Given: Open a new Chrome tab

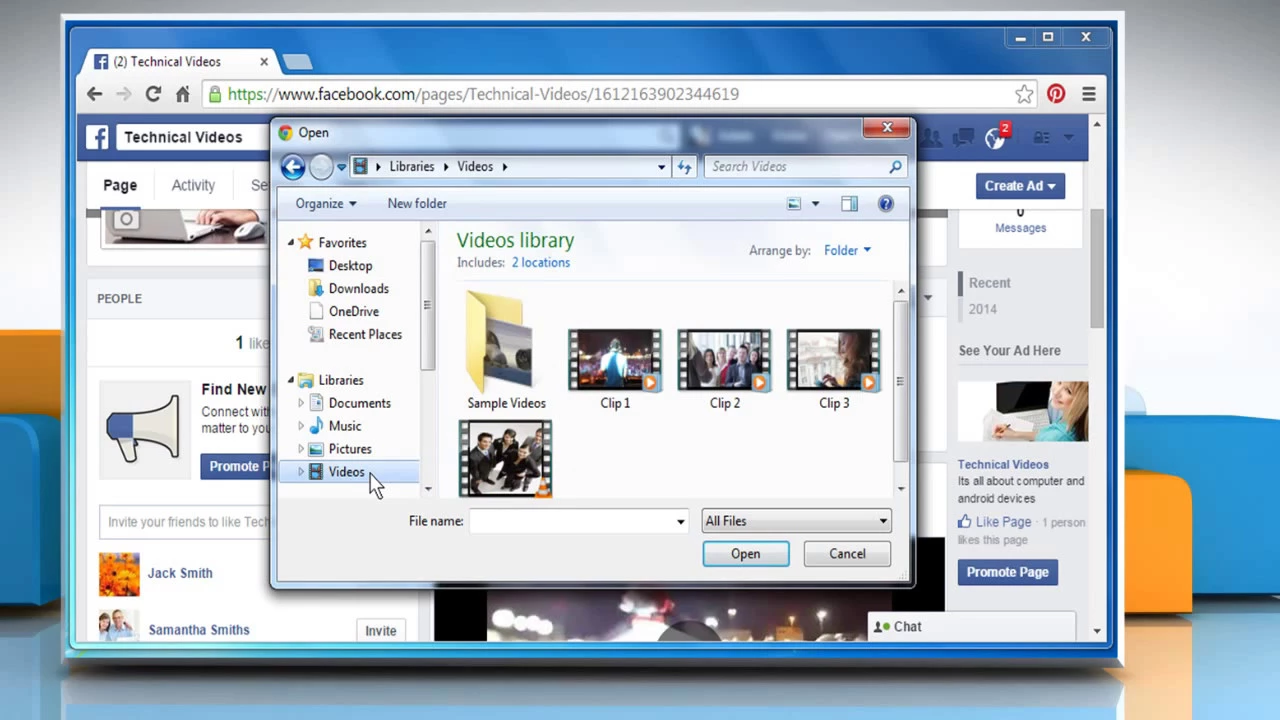Looking at the screenshot, I should tap(297, 62).
